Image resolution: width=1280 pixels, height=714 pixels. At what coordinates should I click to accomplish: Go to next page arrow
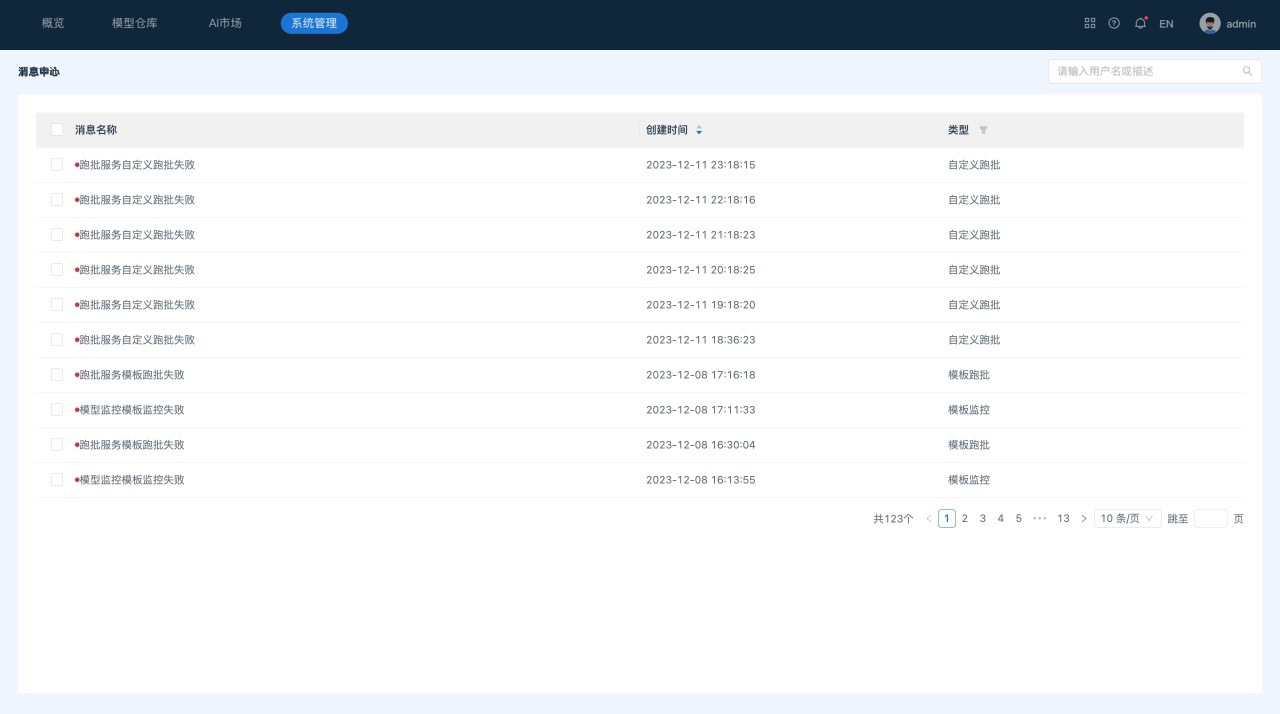coord(1084,518)
